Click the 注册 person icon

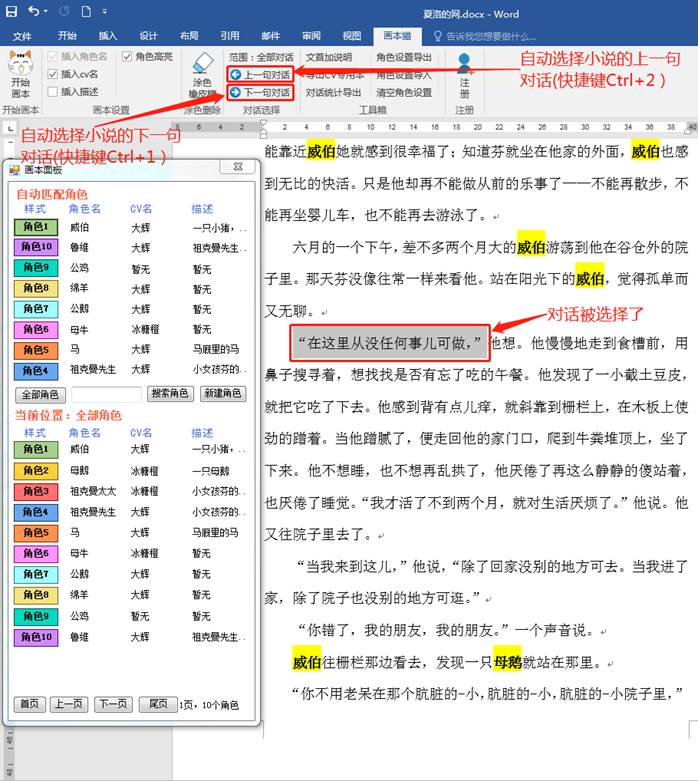[x=464, y=75]
